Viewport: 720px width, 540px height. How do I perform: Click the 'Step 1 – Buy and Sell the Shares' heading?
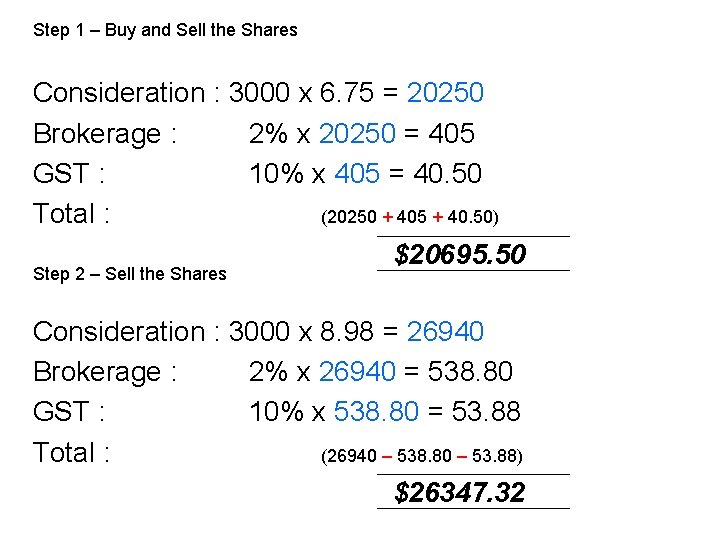click(165, 30)
